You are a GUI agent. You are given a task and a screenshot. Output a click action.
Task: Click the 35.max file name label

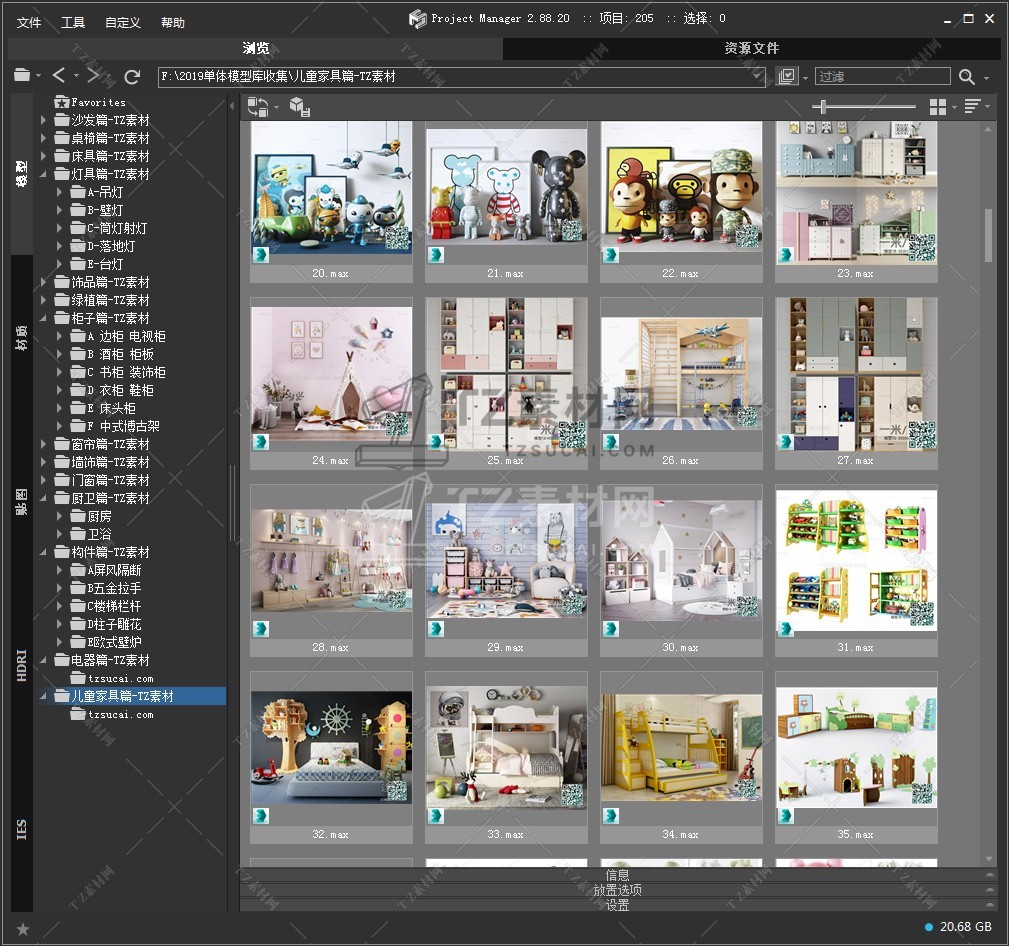(855, 834)
